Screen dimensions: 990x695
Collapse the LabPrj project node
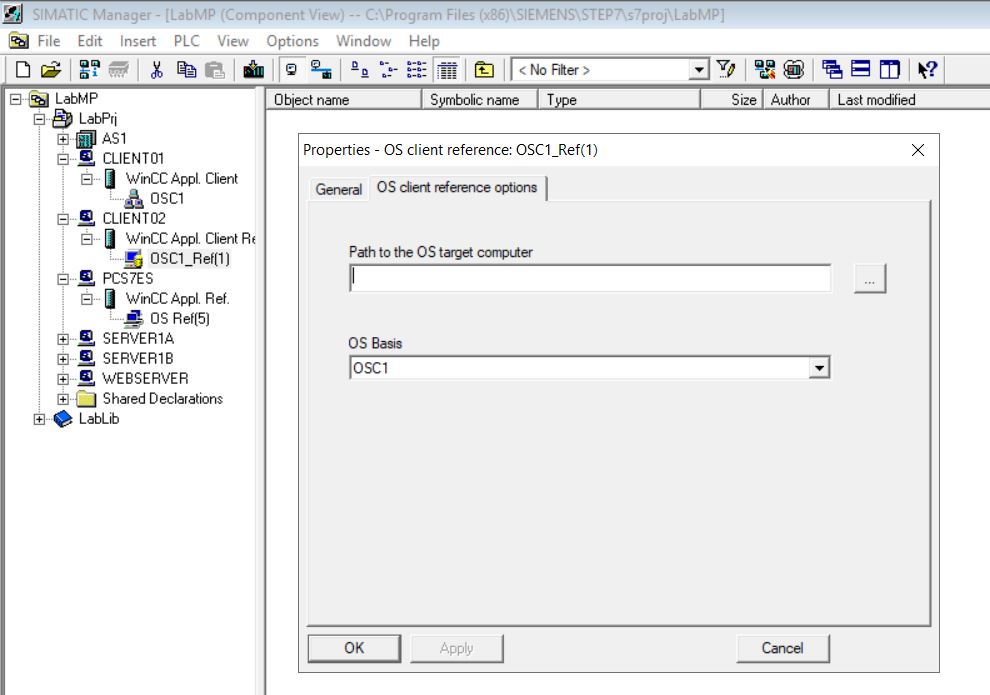39,119
